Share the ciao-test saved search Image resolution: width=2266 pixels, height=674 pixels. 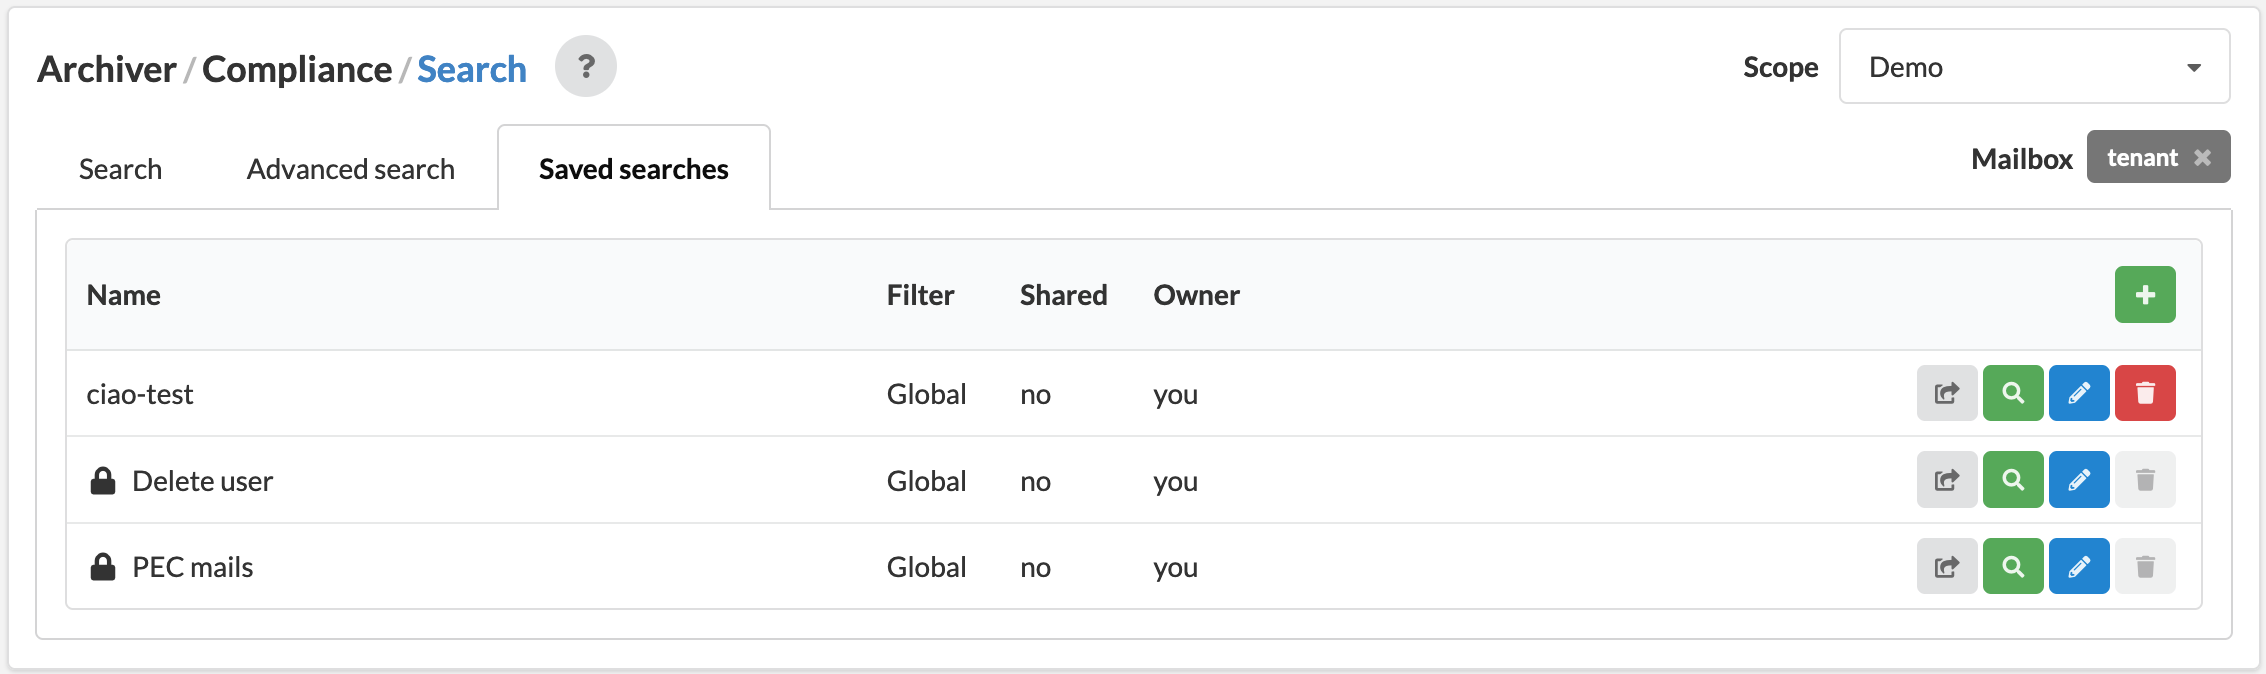tap(1947, 393)
